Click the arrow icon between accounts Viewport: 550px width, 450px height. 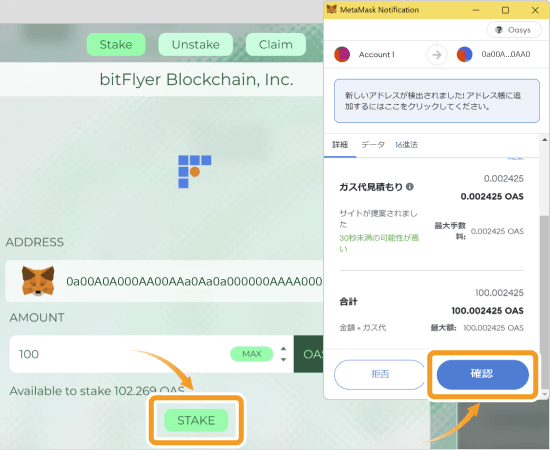tap(437, 55)
